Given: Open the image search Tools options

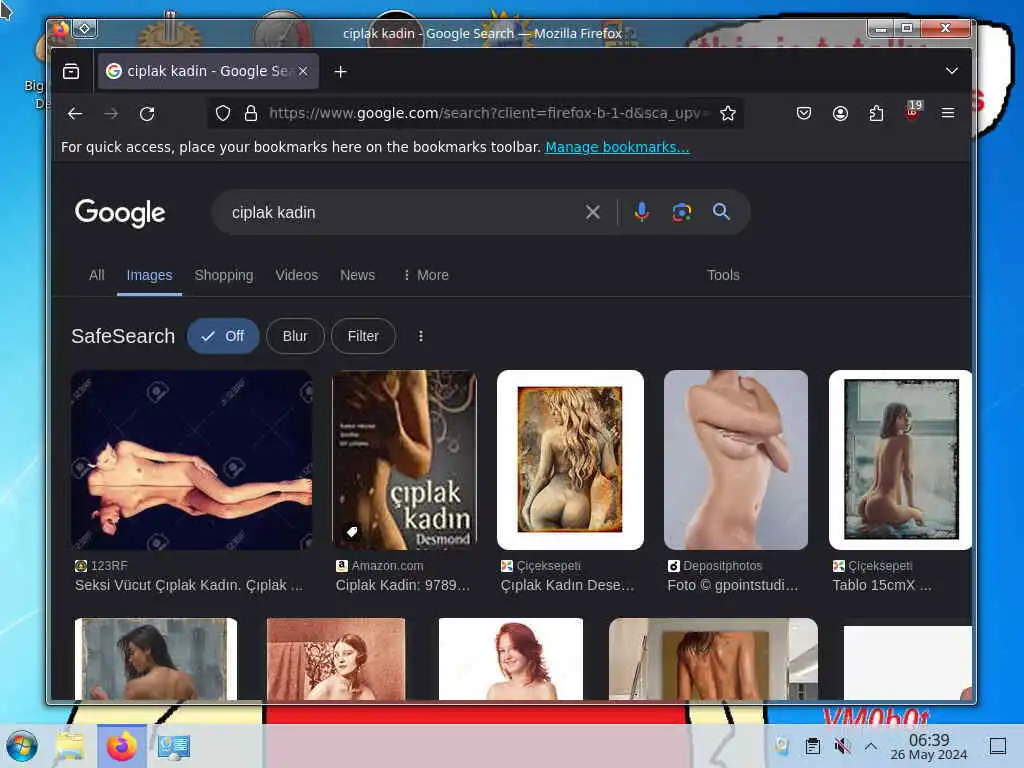Looking at the screenshot, I should (723, 275).
